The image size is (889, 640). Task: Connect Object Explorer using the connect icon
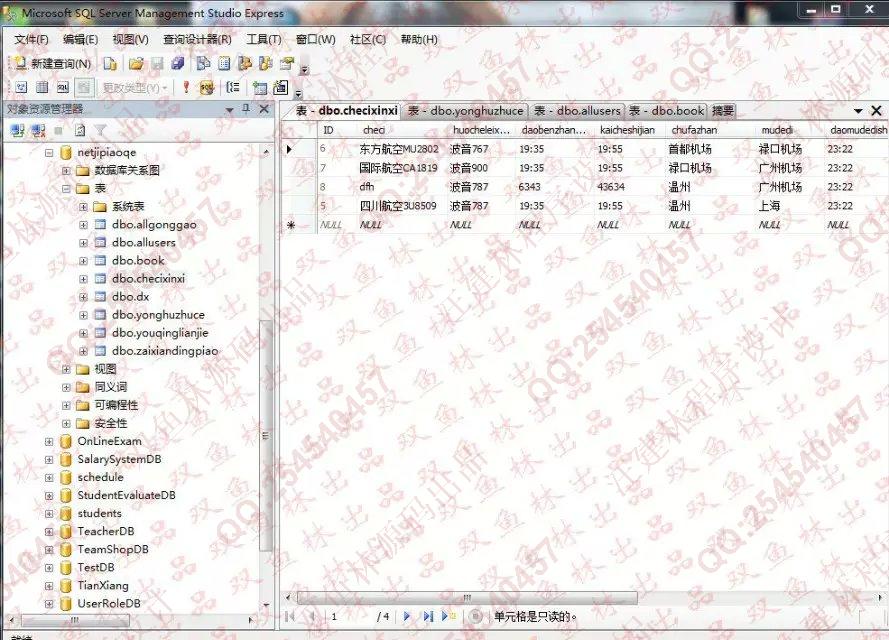[x=18, y=131]
